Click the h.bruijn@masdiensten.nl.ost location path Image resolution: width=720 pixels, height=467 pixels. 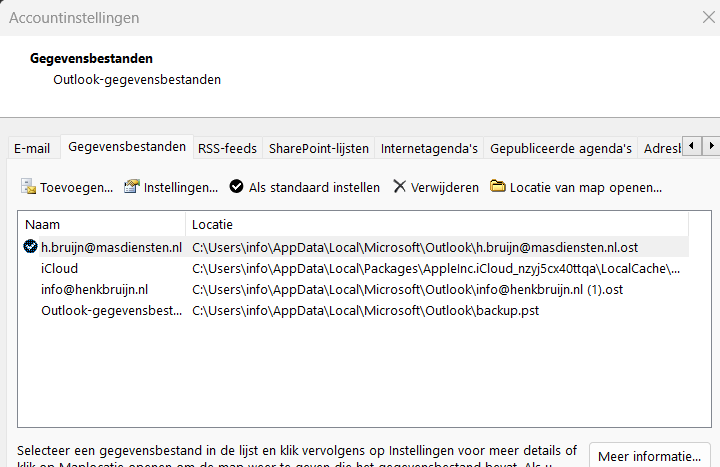415,248
